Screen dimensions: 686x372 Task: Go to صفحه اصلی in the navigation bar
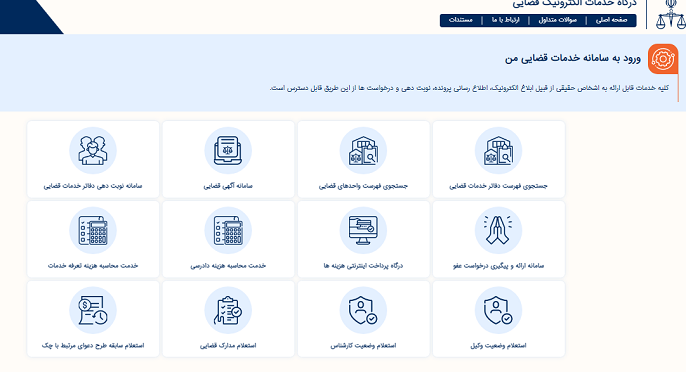point(611,20)
